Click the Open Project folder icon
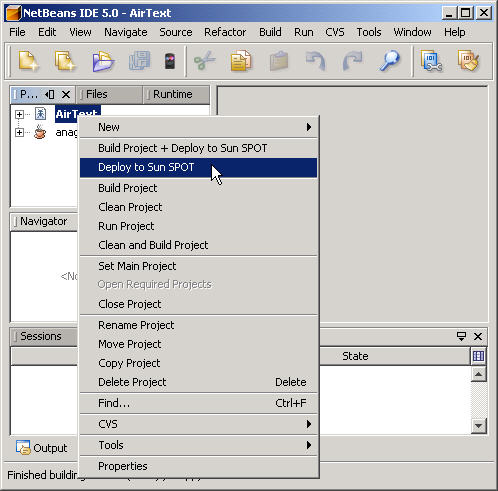The image size is (498, 491). point(103,61)
